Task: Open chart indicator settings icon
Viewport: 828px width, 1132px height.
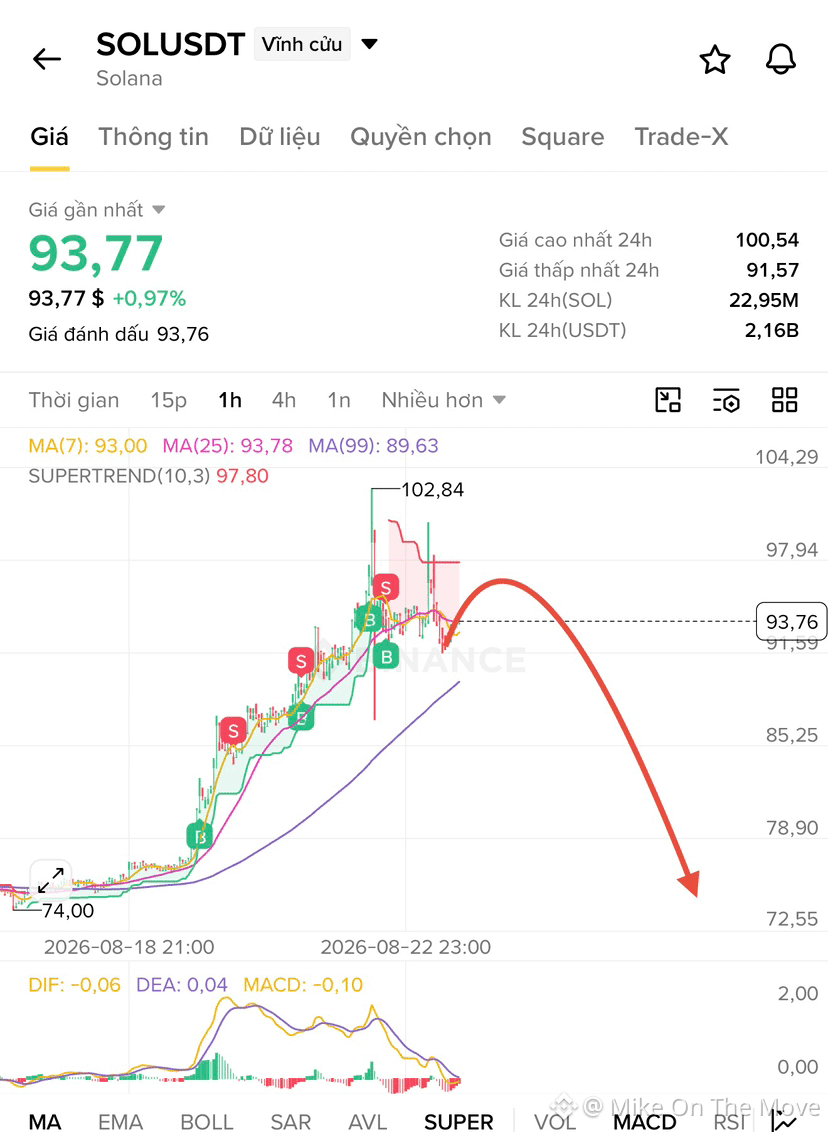Action: coord(726,400)
